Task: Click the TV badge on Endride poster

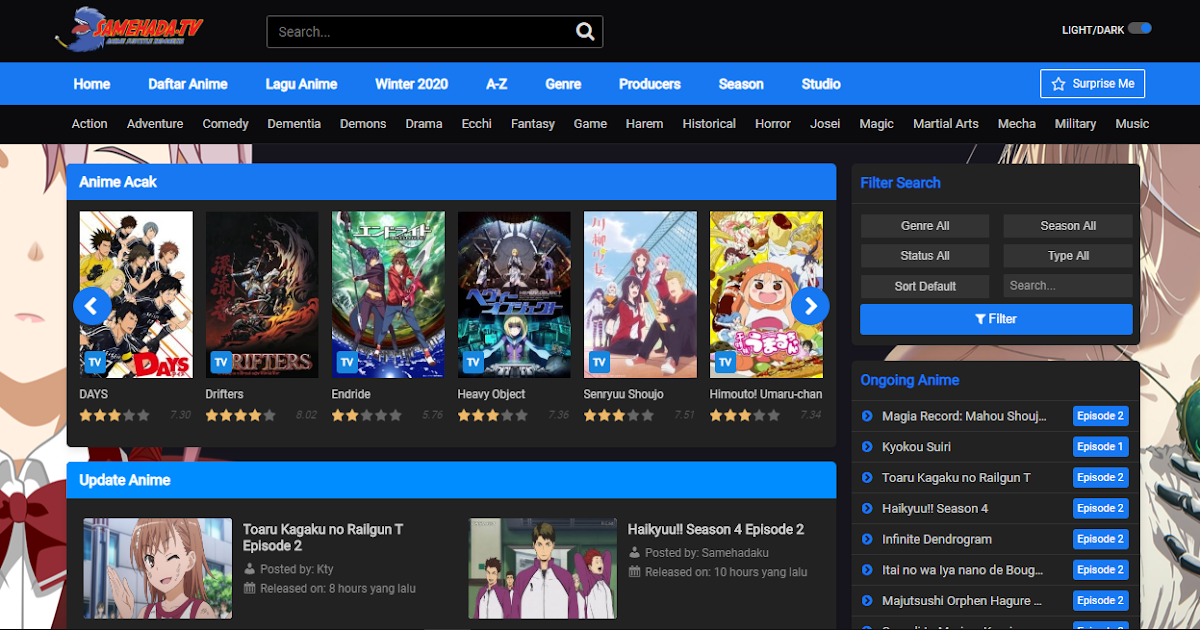Action: point(347,362)
